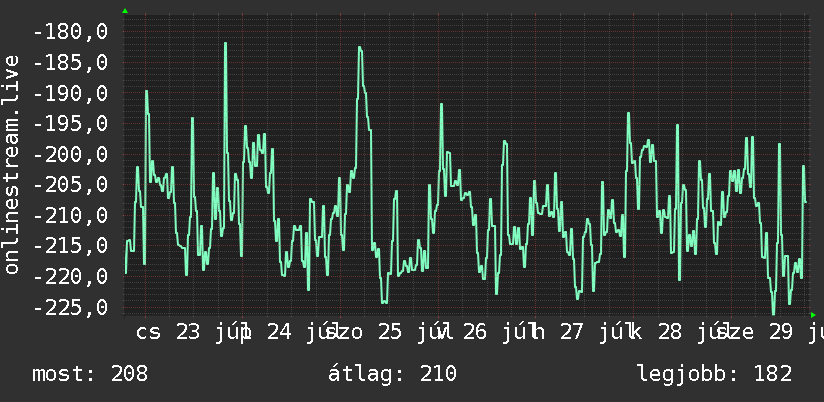The height and width of the screenshot is (402, 824).
Task: Click the -190,0 y-axis label
Action: pos(70,94)
